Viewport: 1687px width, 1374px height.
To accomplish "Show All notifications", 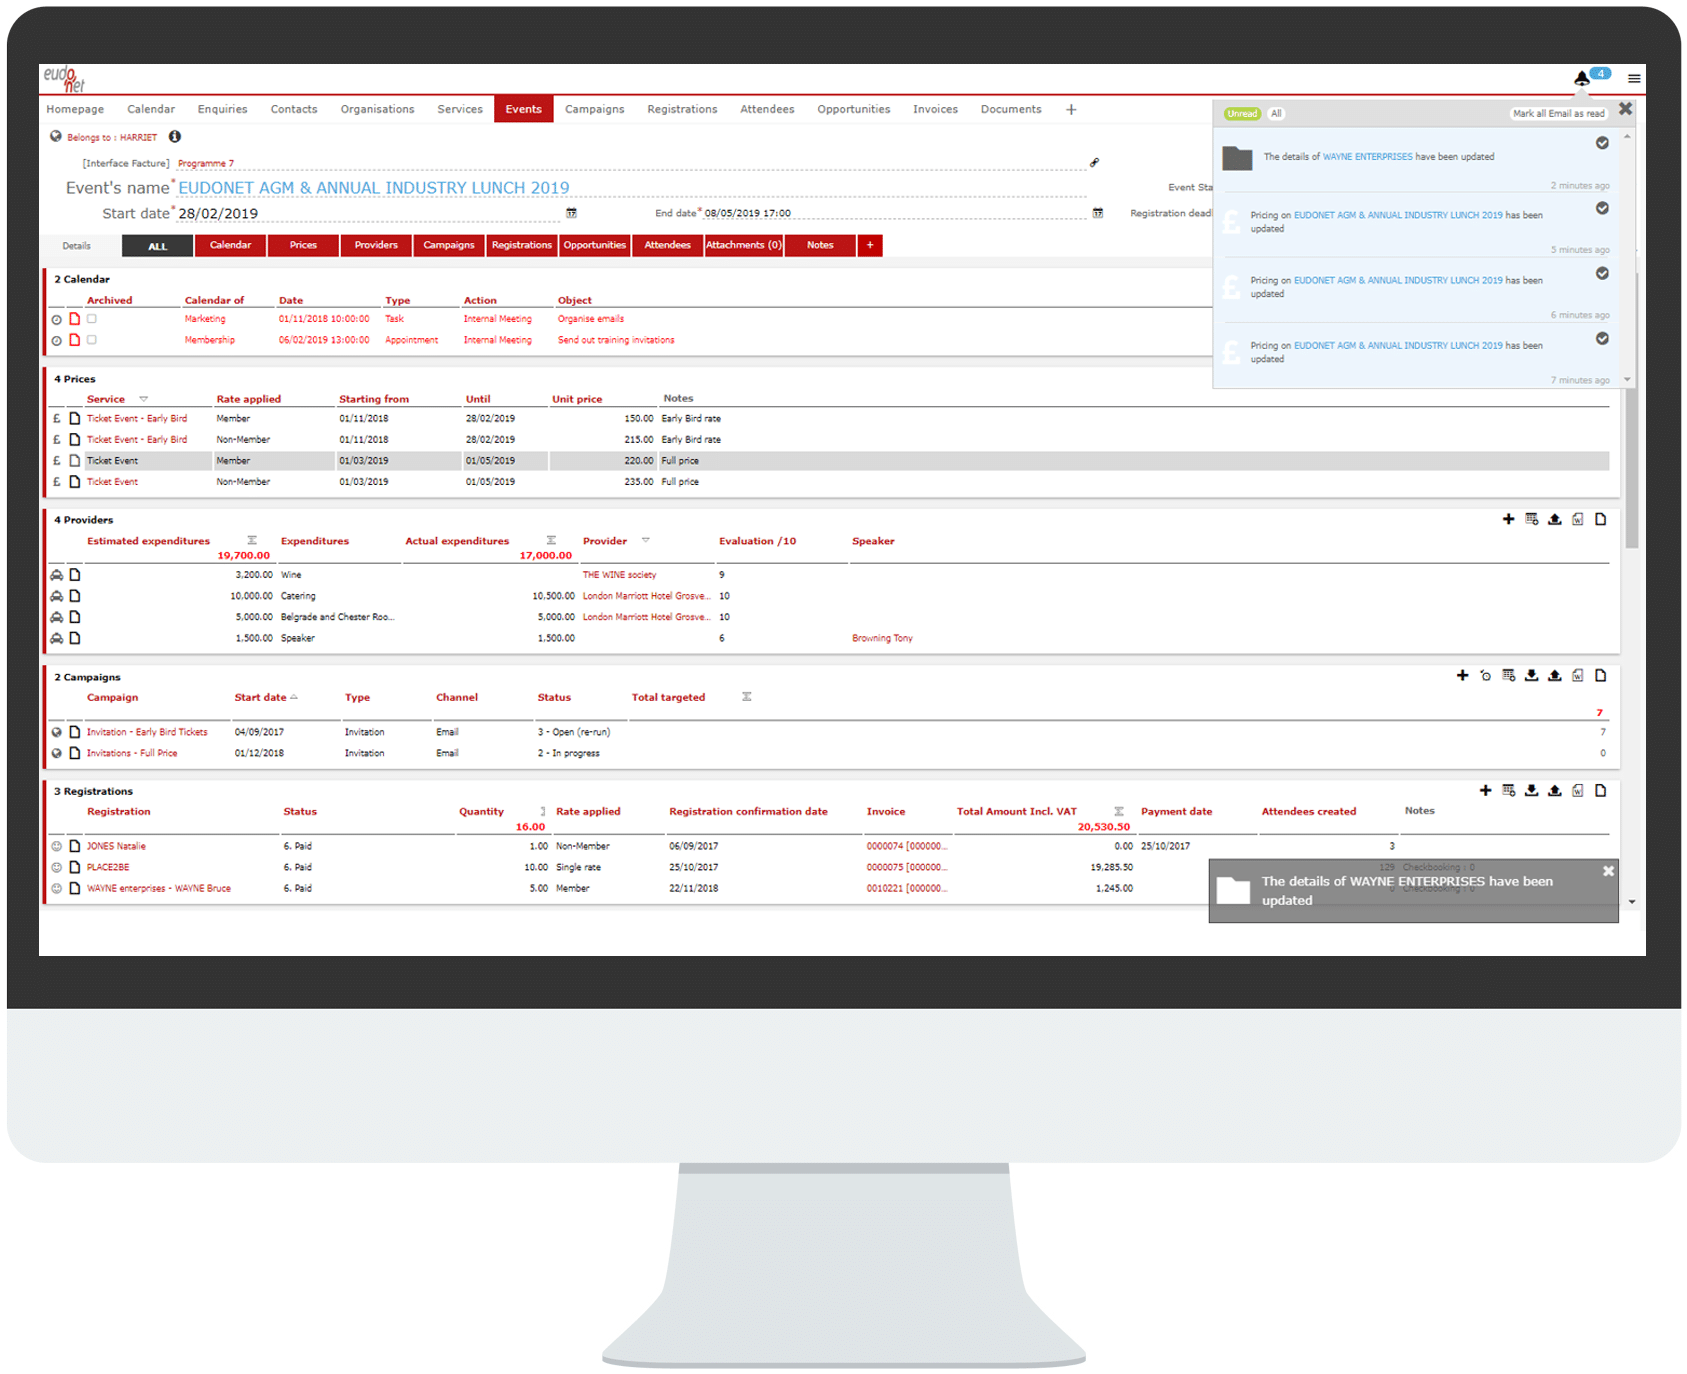I will 1276,114.
